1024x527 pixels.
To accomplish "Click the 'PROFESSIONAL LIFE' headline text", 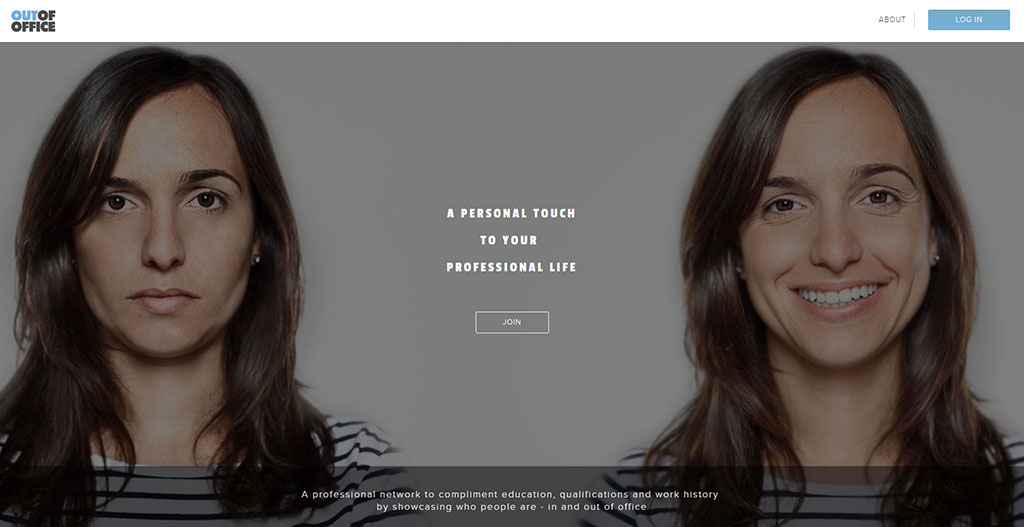I will [x=511, y=267].
